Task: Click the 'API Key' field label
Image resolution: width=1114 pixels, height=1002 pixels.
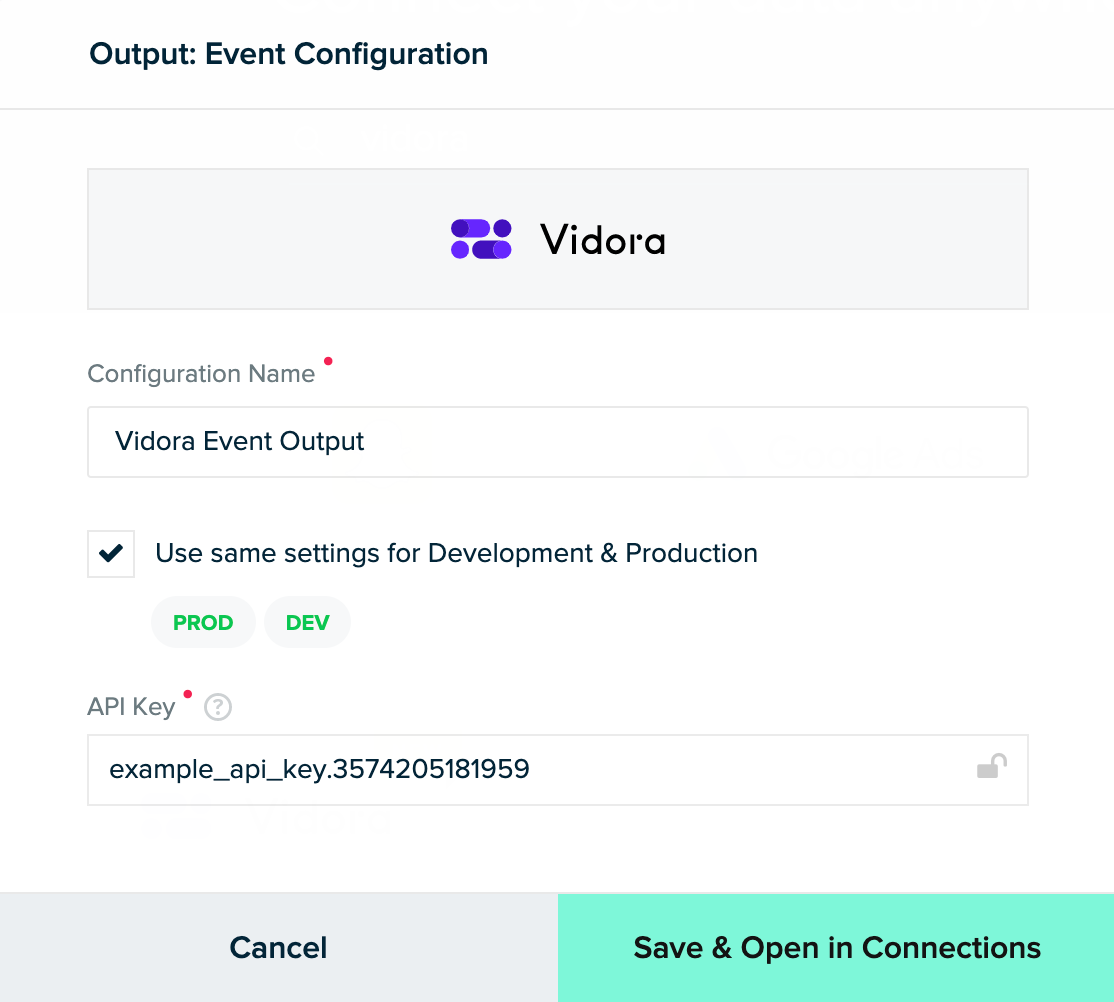Action: coord(131,706)
